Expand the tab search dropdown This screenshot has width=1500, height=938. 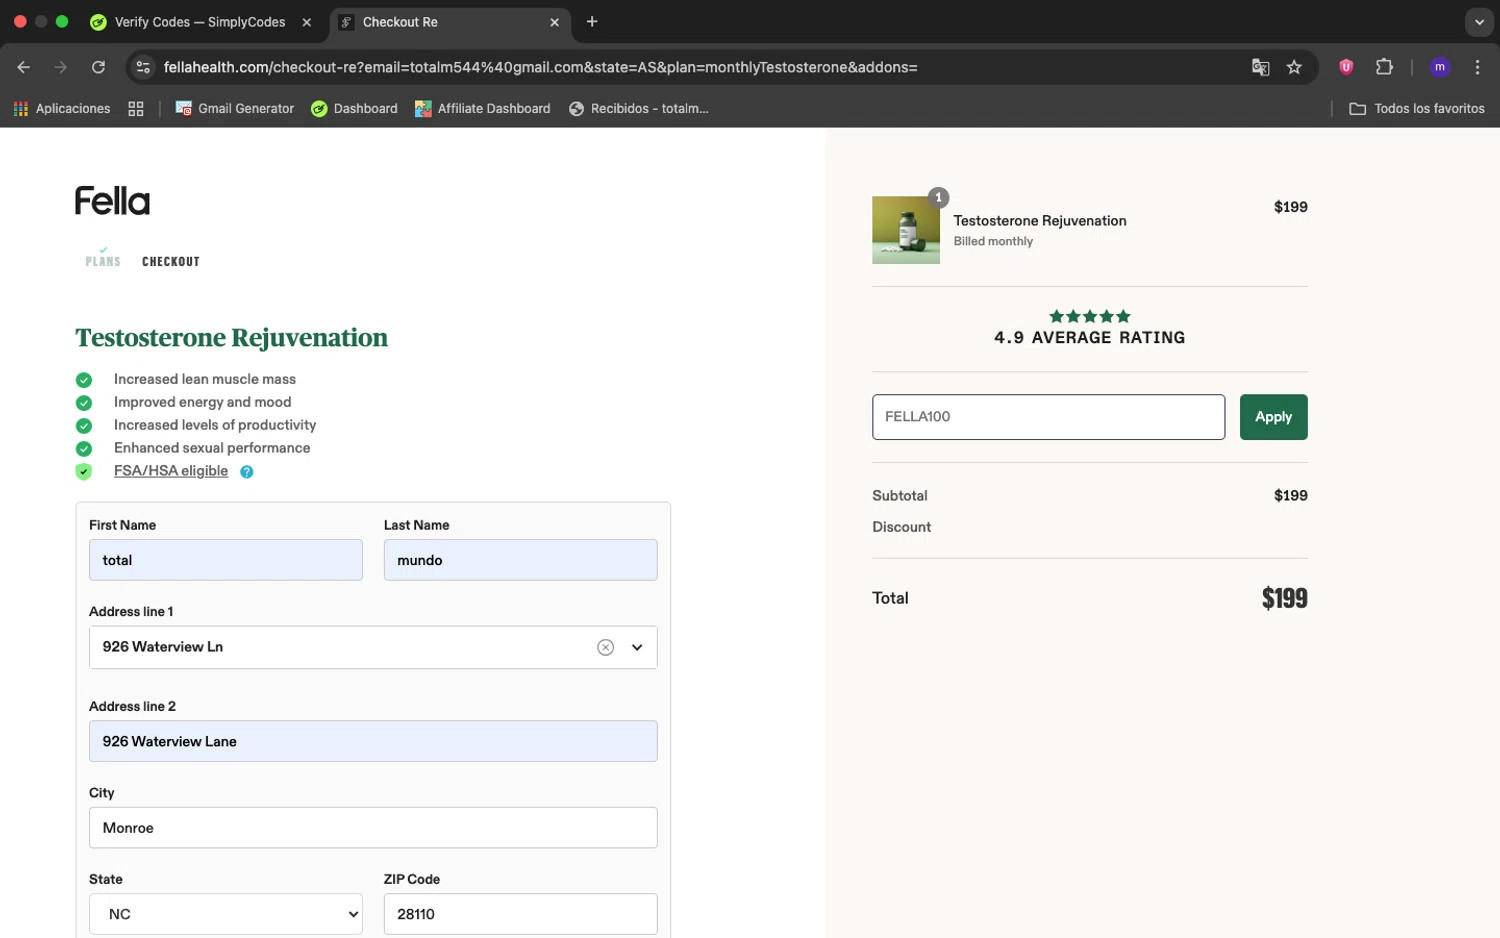click(1479, 22)
